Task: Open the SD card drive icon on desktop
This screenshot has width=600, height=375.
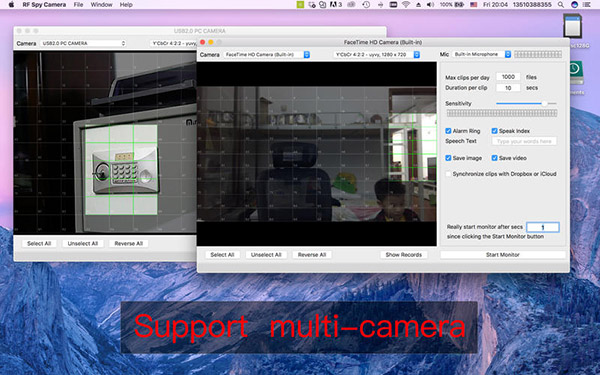Action: (572, 26)
